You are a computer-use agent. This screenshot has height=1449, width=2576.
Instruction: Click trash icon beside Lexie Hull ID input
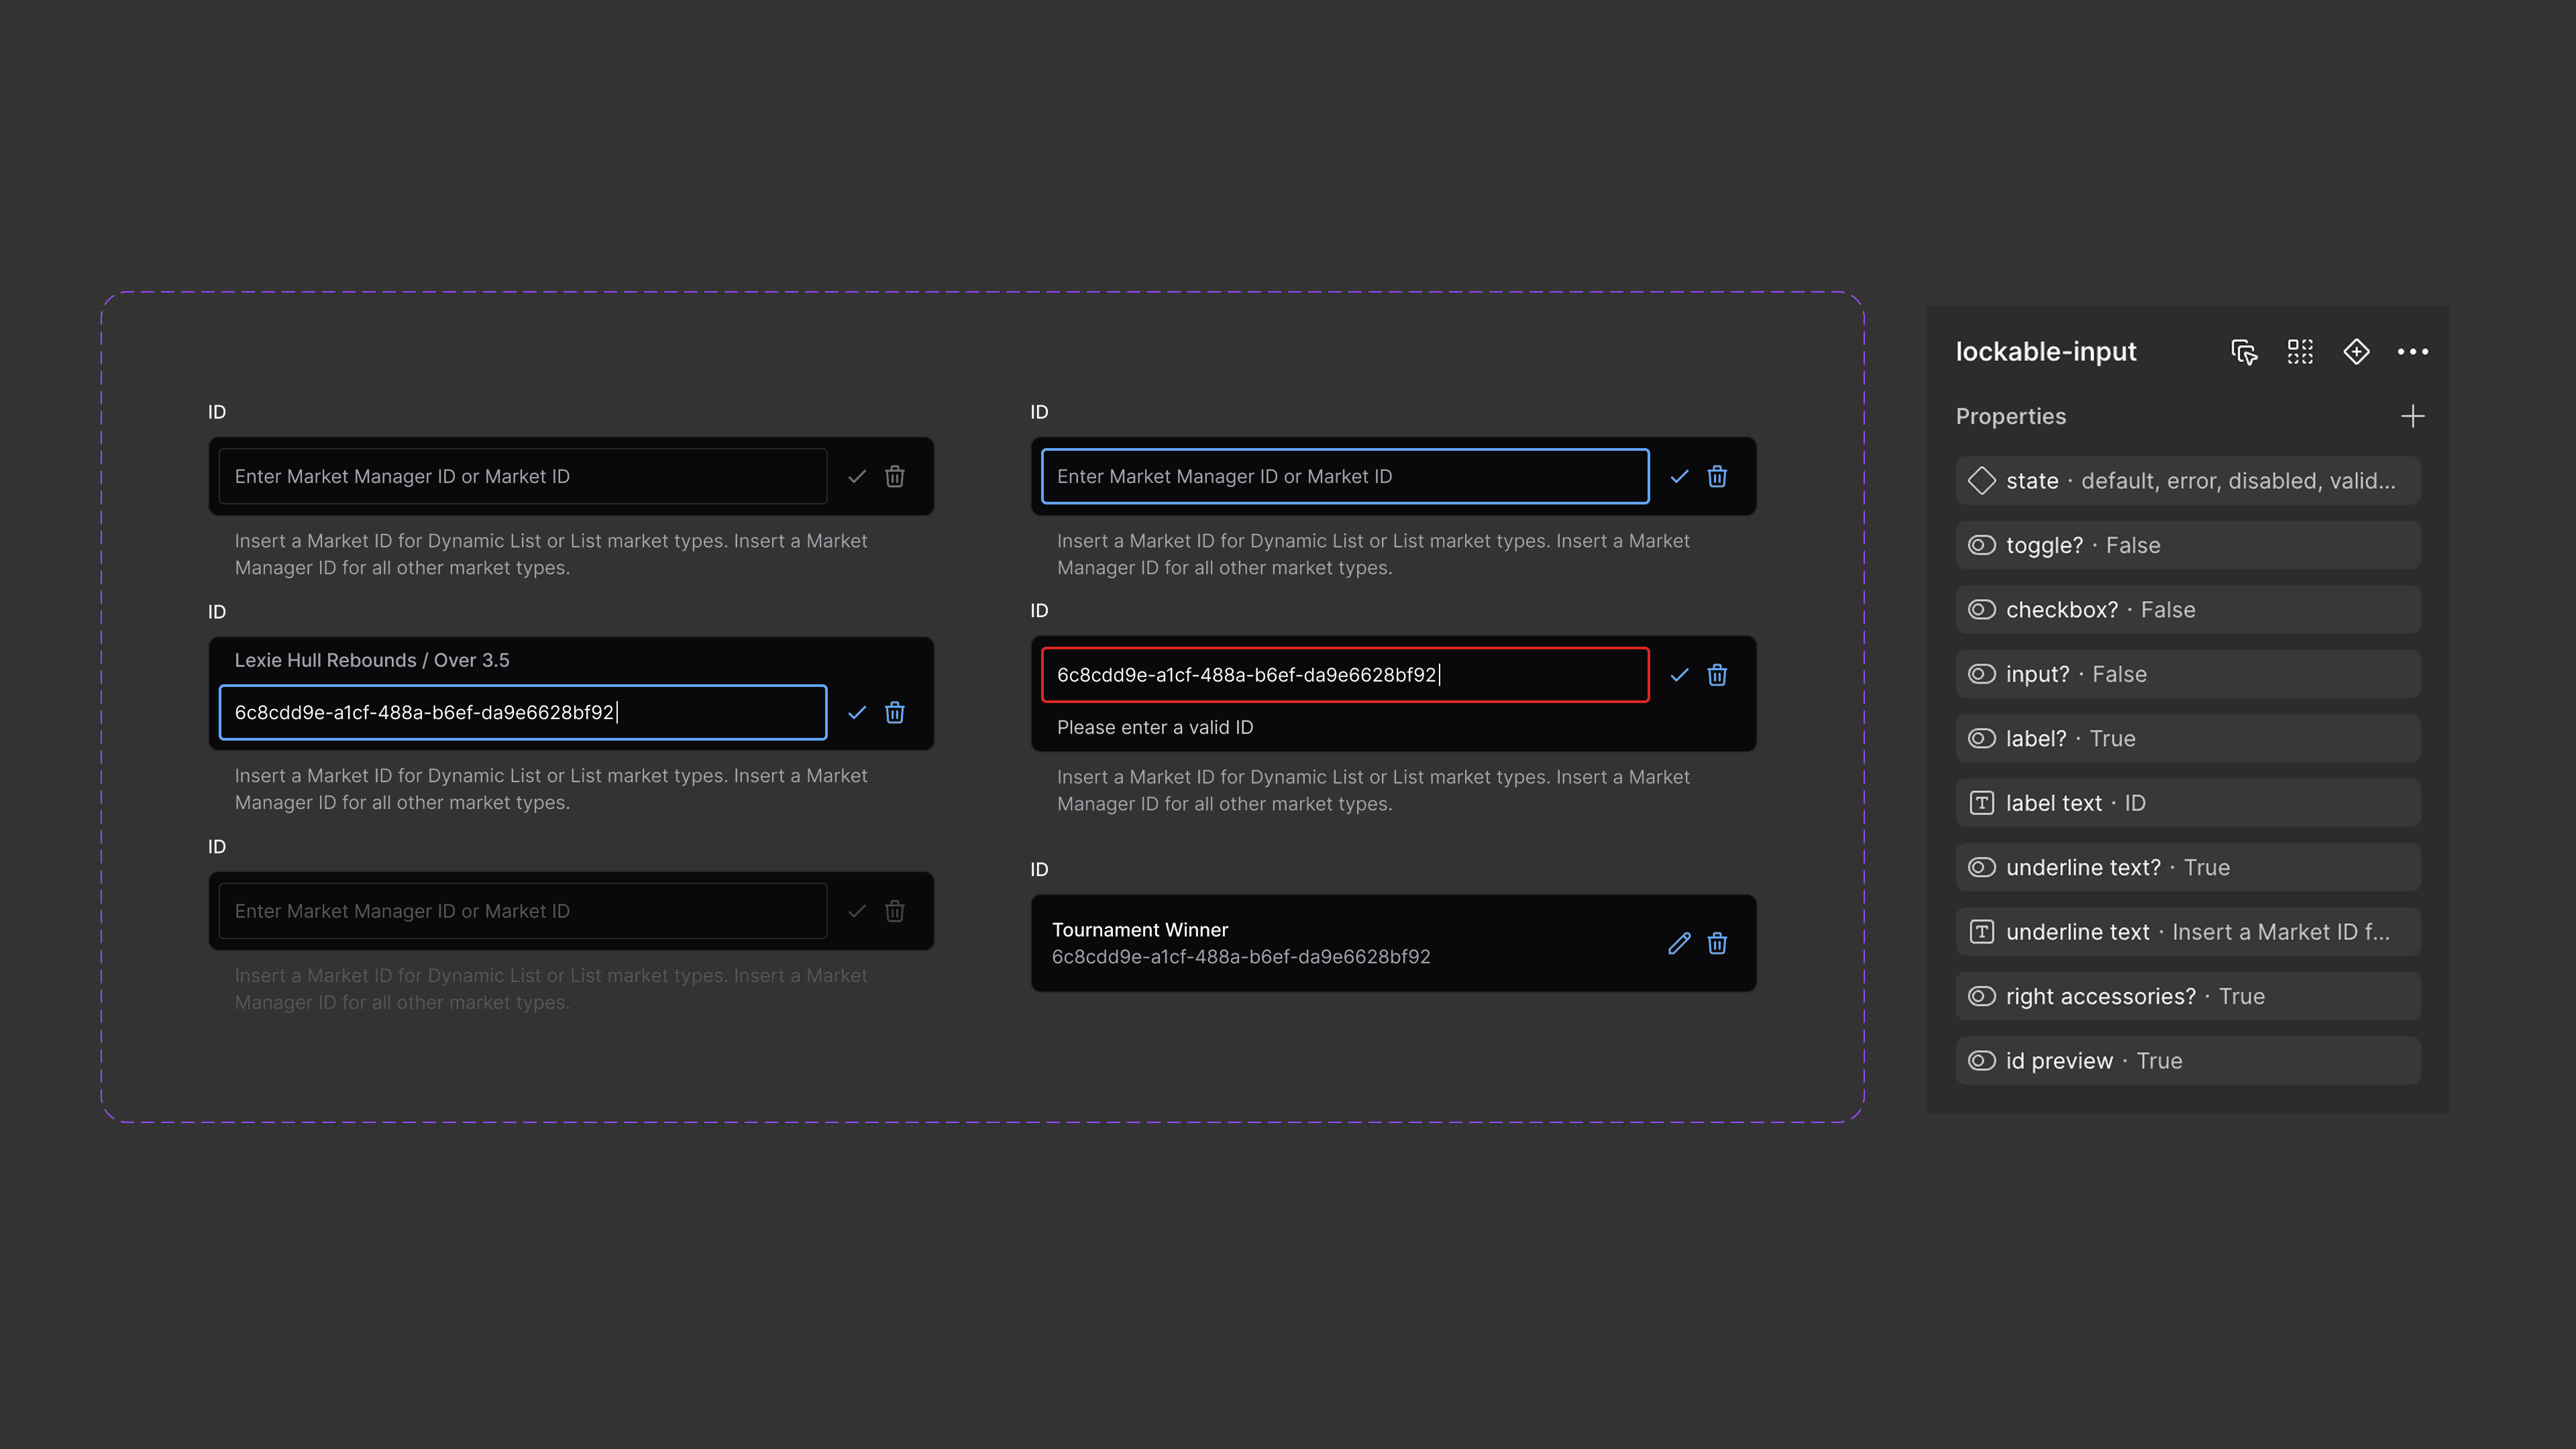tap(895, 712)
